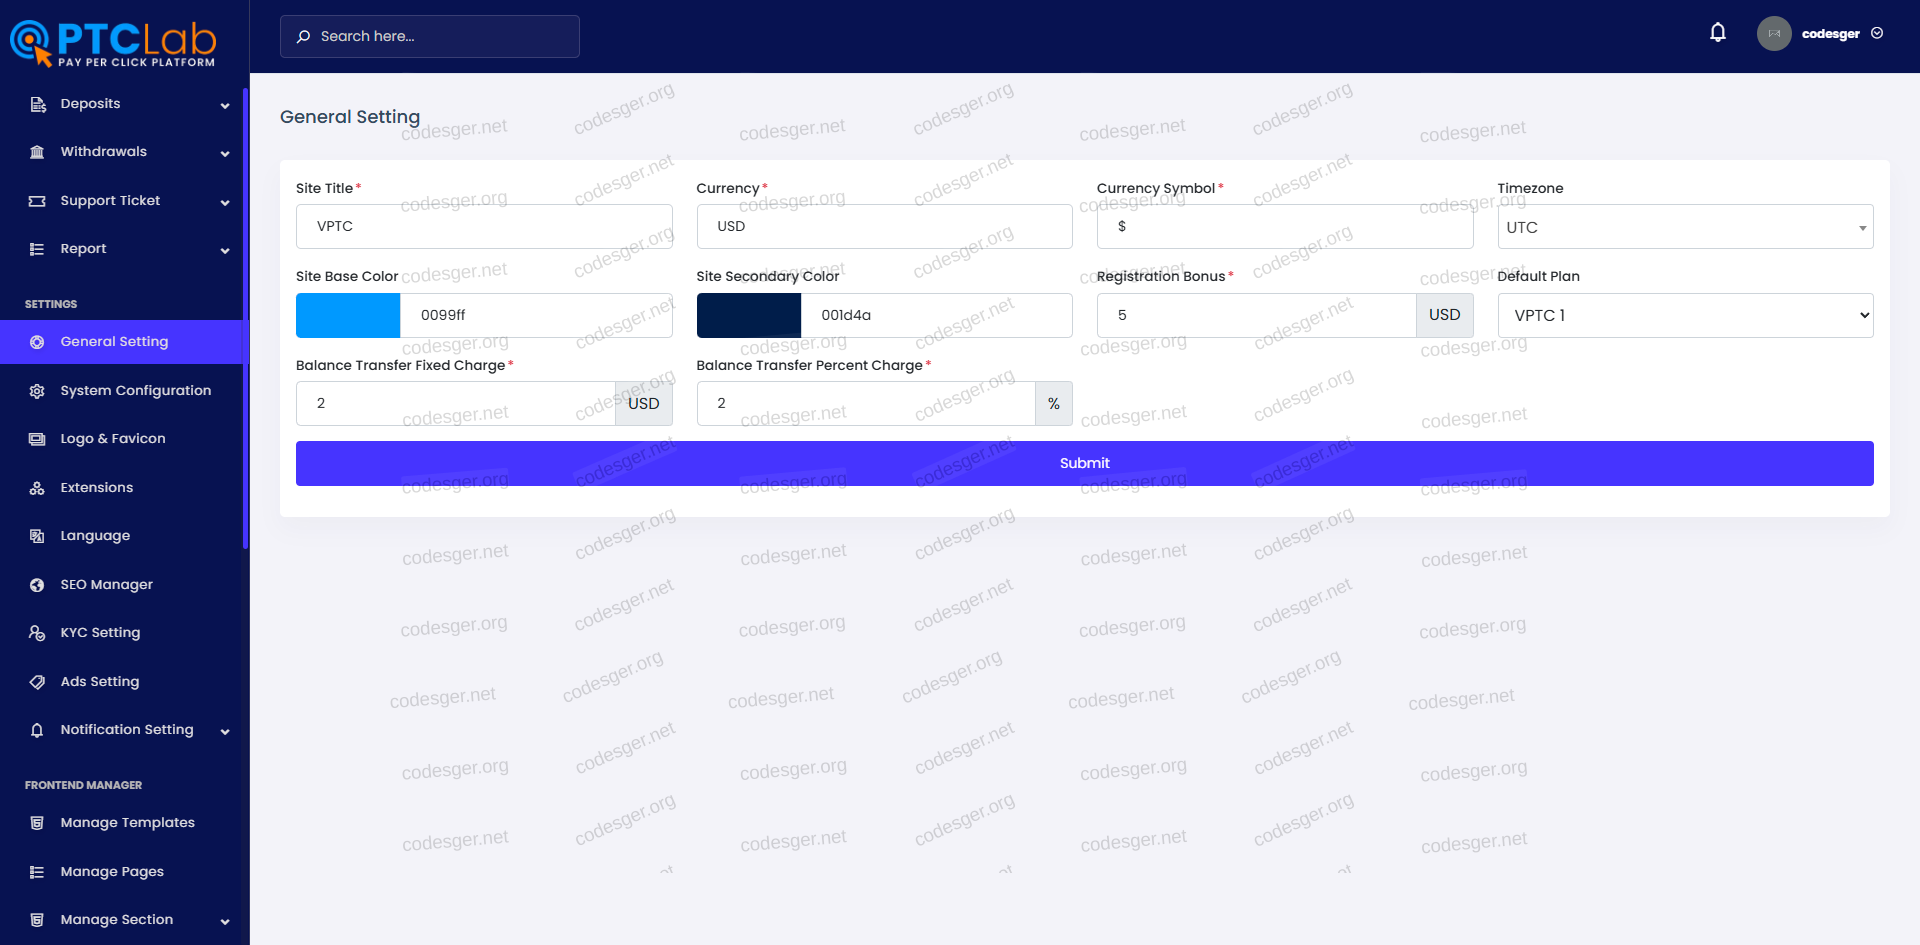Image resolution: width=1920 pixels, height=945 pixels.
Task: Click the notification bell icon
Action: click(1717, 33)
